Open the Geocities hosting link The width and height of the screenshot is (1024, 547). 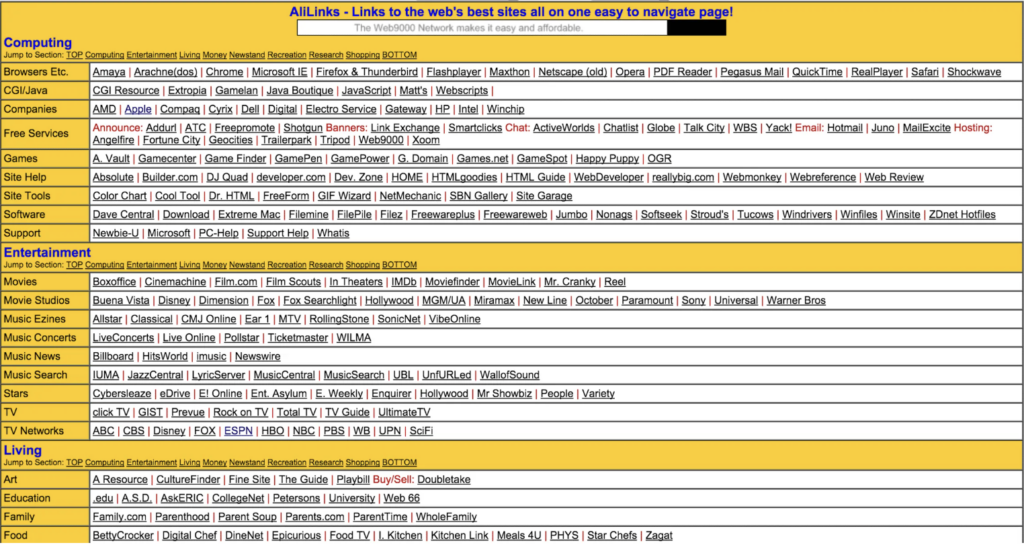tap(230, 140)
